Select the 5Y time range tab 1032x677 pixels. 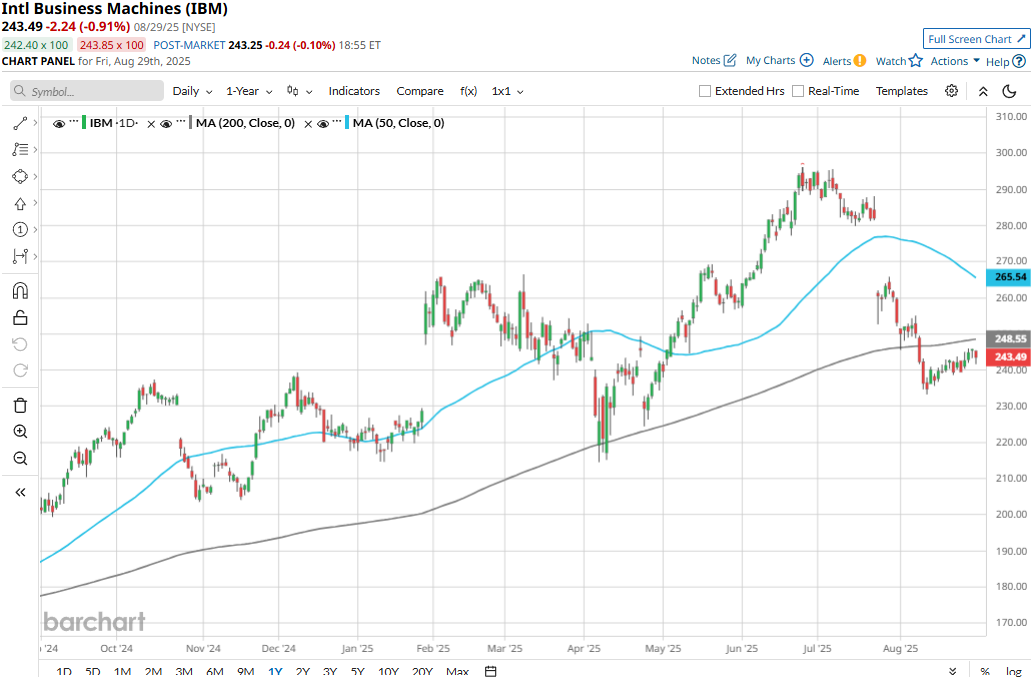tap(357, 671)
